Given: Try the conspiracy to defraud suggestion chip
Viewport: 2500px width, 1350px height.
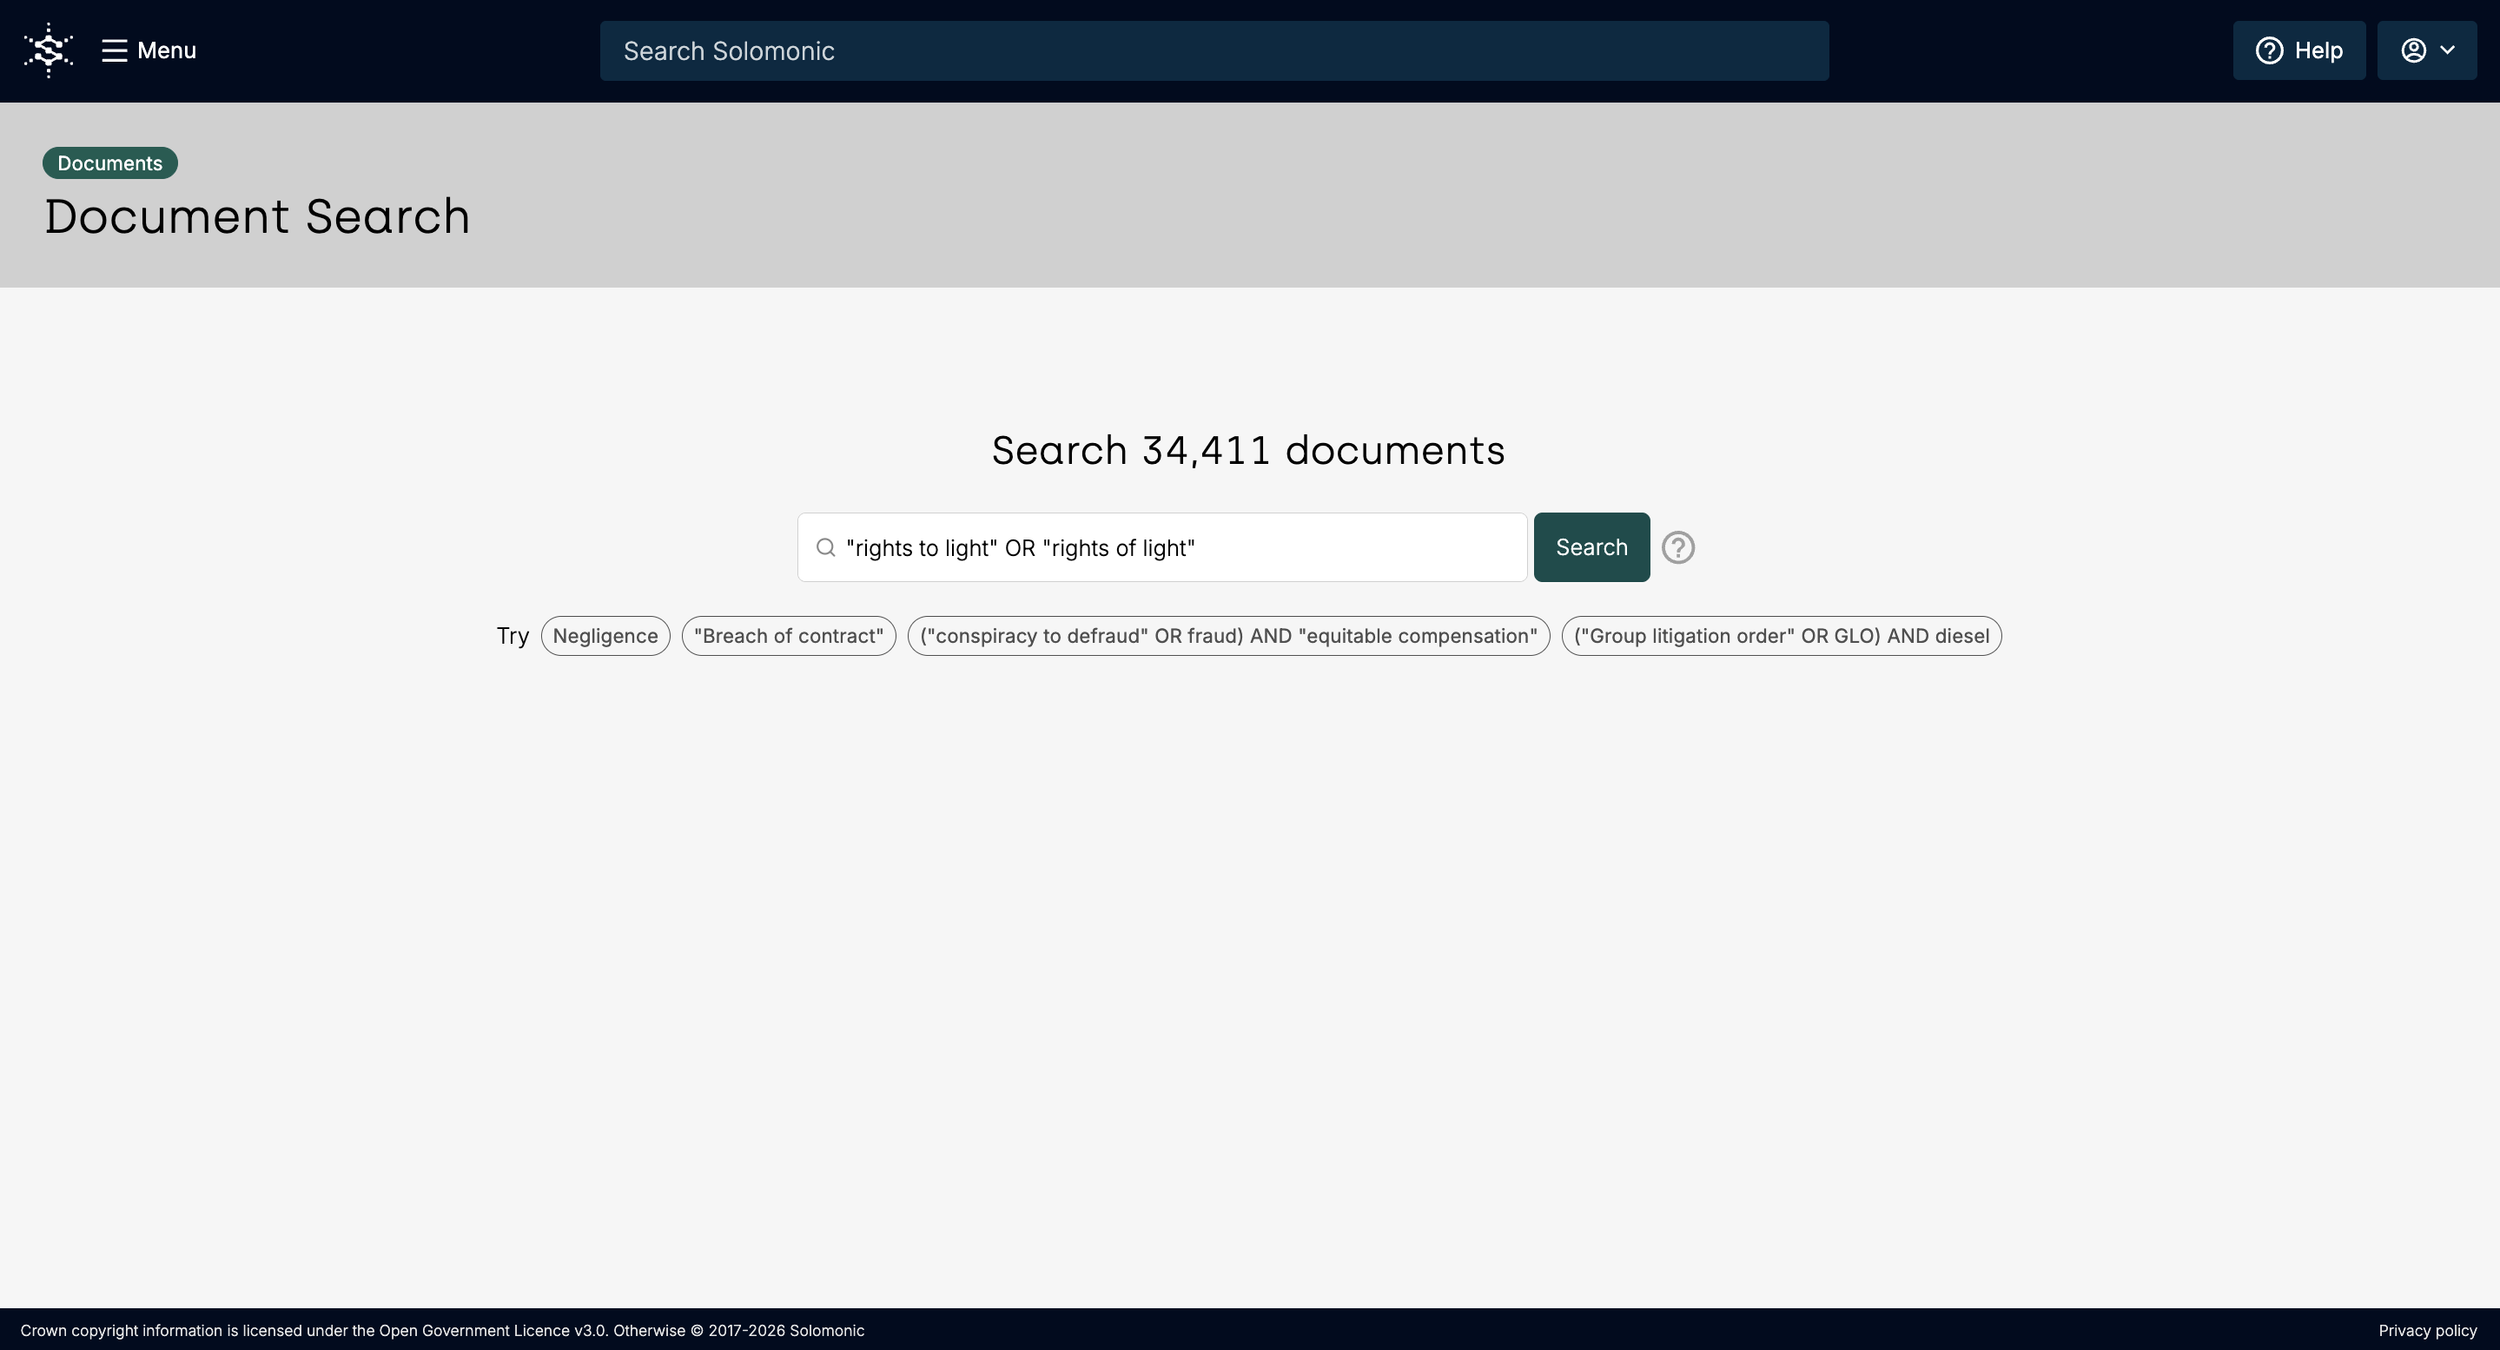Looking at the screenshot, I should coord(1228,636).
